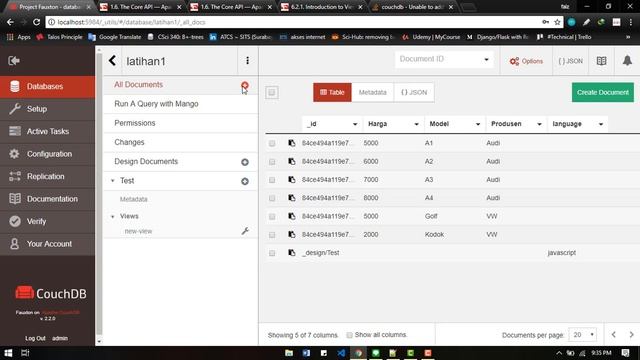
Task: Open the Documents per page dropdown
Action: [x=583, y=335]
